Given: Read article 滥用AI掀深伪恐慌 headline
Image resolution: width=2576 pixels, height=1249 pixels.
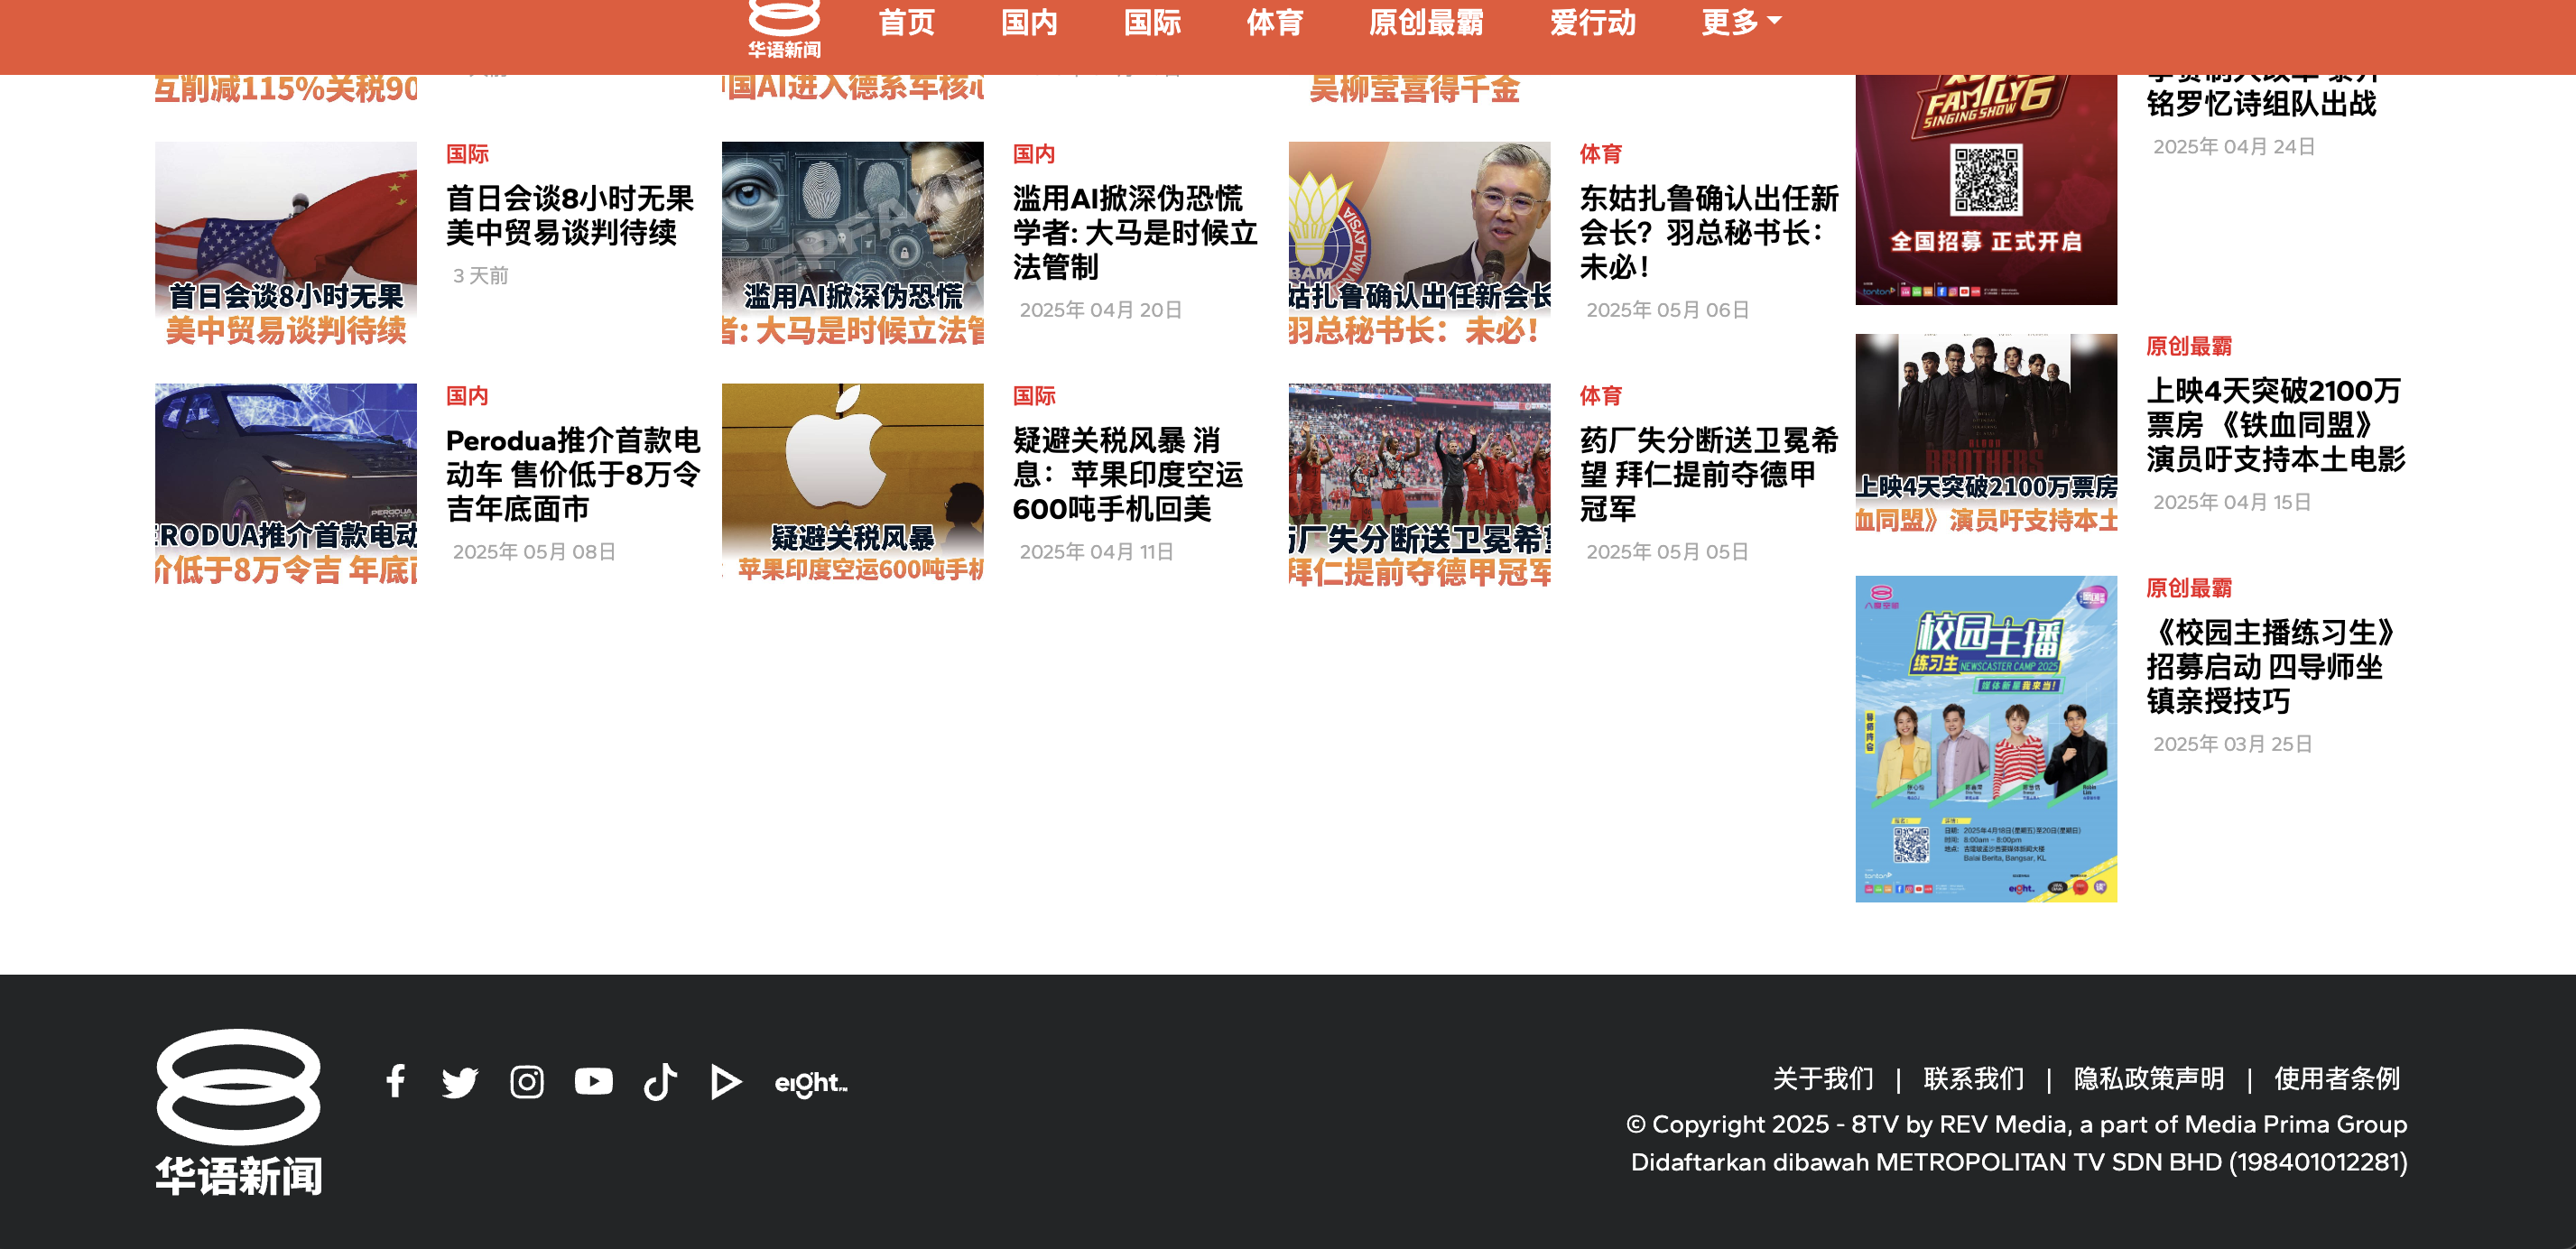Looking at the screenshot, I should click(x=1135, y=233).
